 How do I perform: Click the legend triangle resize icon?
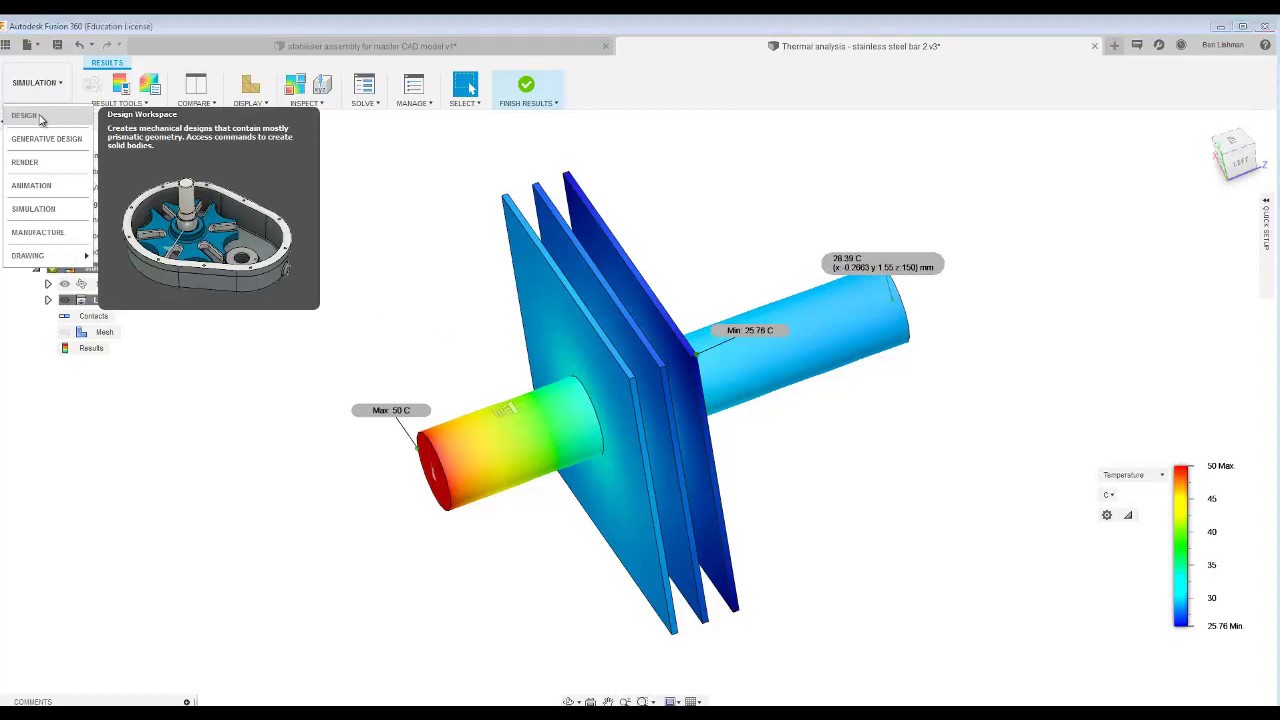click(x=1128, y=515)
